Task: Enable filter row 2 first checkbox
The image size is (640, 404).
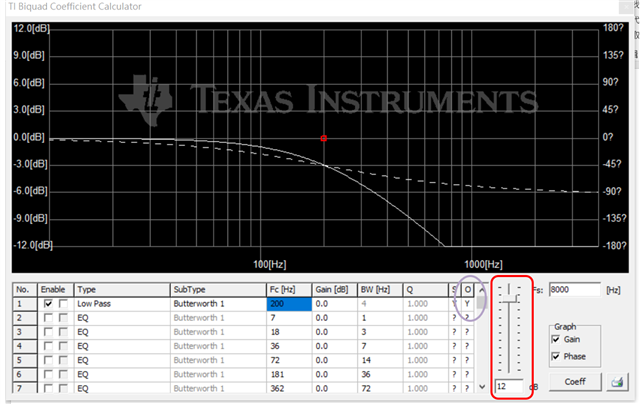Action: (48, 318)
